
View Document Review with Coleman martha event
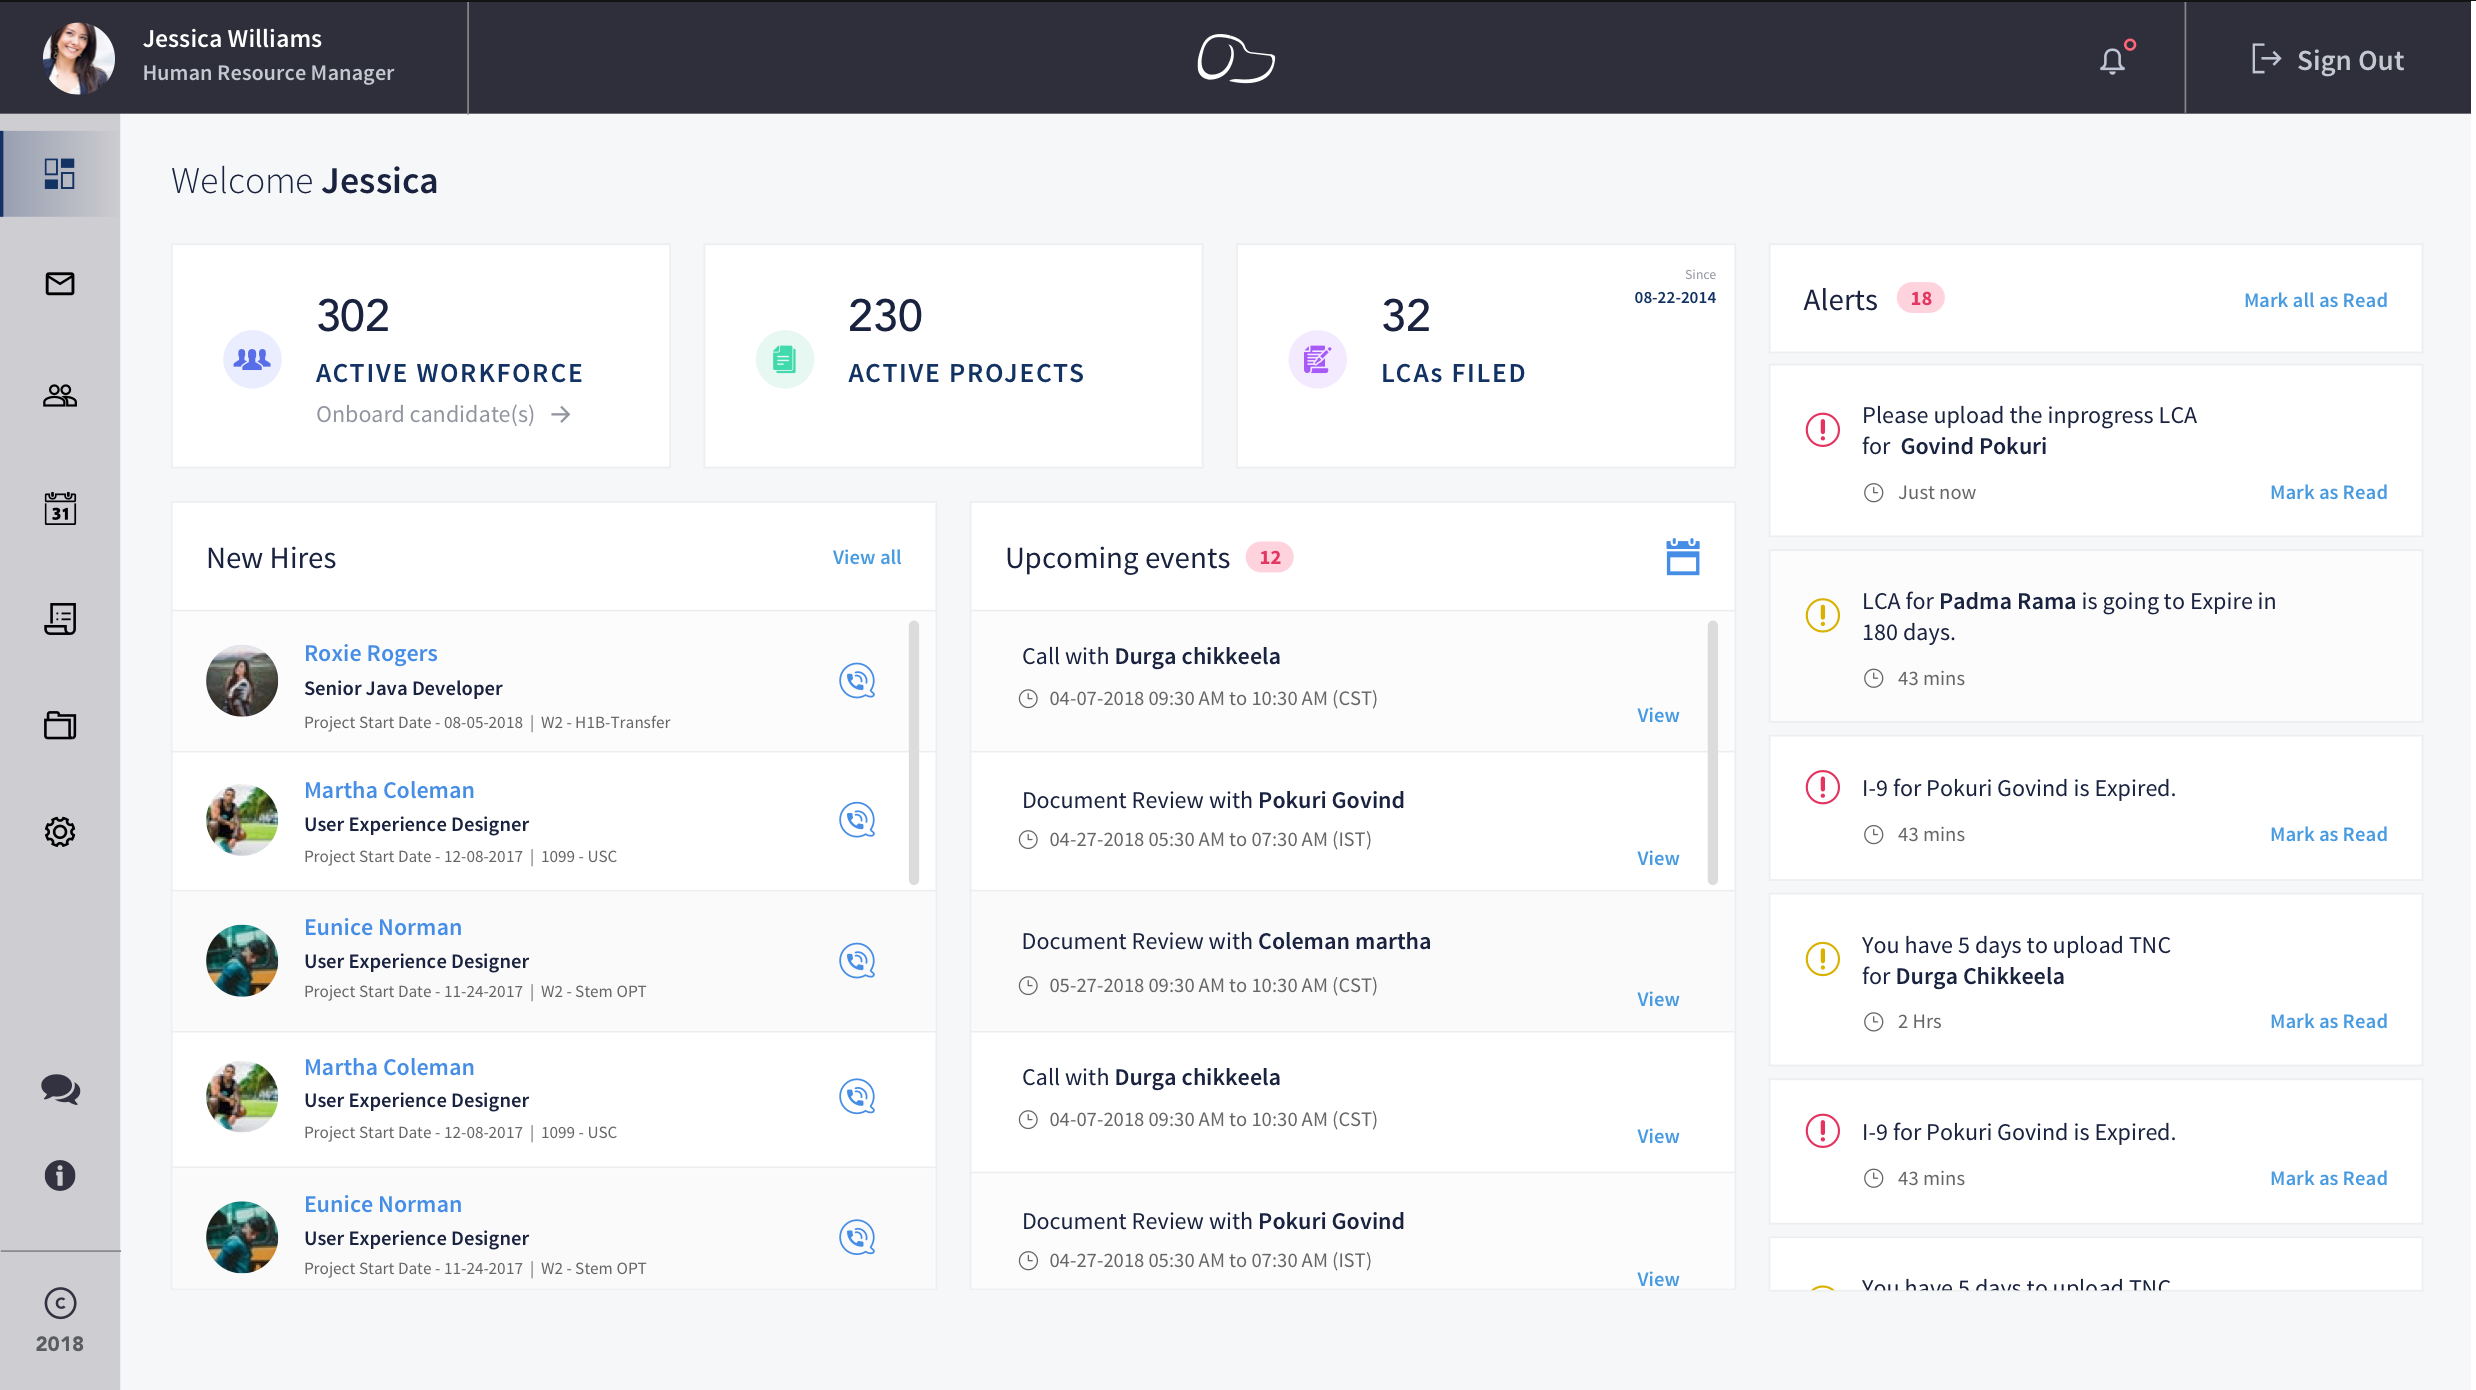tap(1657, 999)
